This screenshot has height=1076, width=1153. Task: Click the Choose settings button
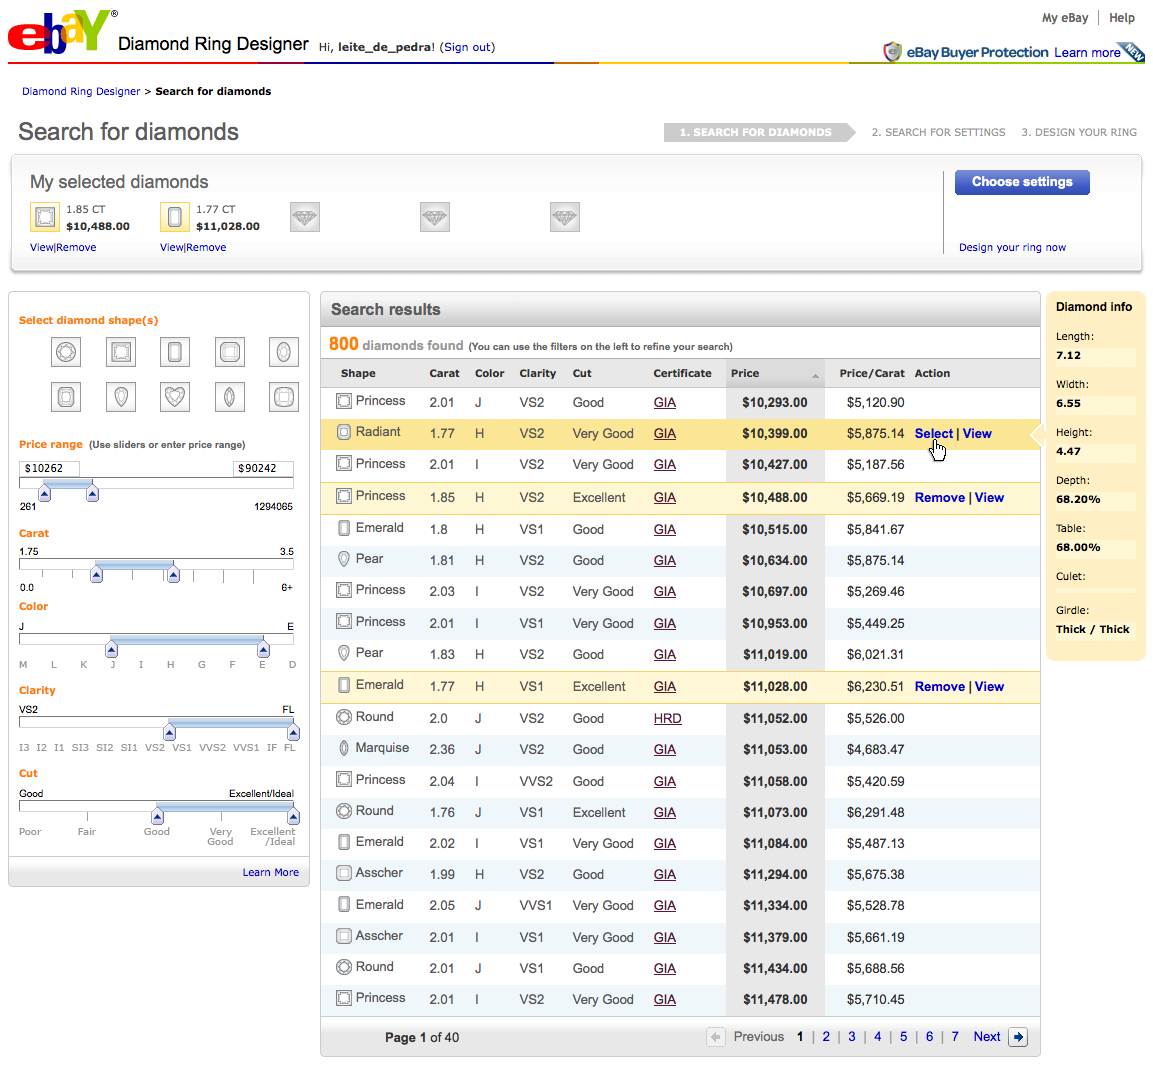click(x=1022, y=182)
